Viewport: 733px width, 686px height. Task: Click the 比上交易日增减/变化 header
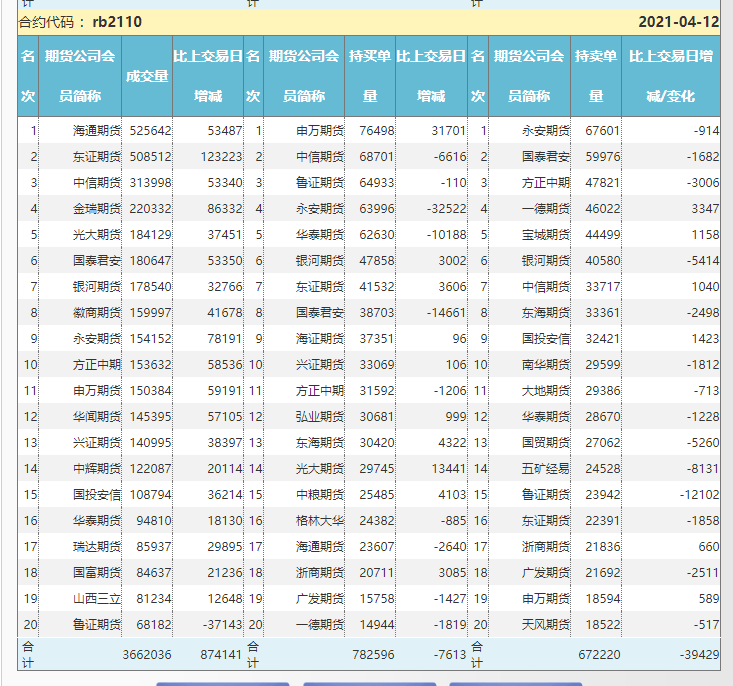670,76
